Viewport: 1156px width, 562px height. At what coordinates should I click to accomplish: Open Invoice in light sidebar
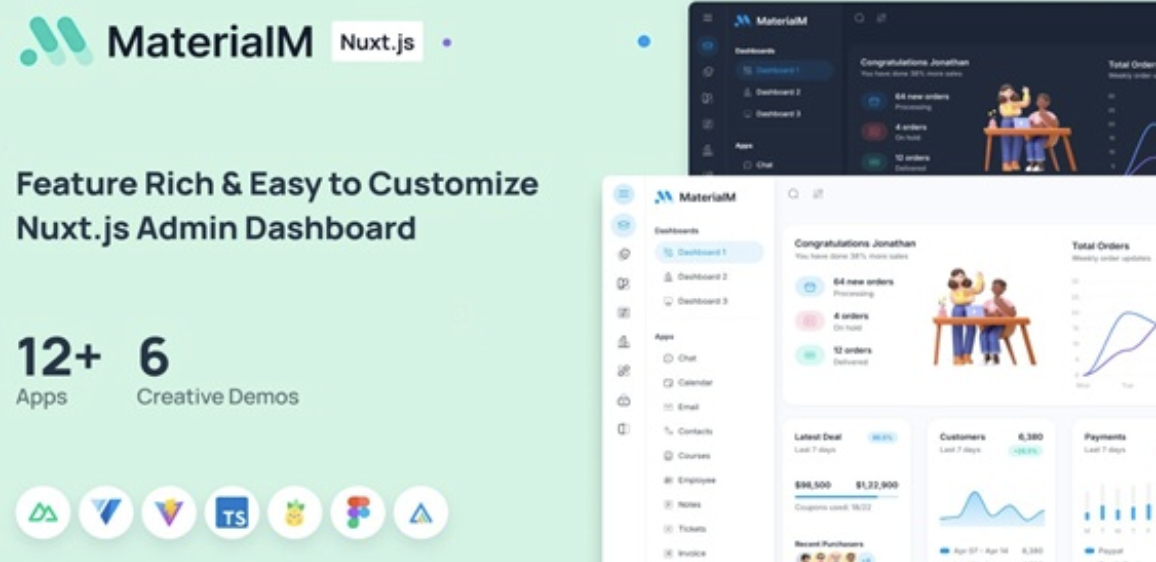coord(685,553)
